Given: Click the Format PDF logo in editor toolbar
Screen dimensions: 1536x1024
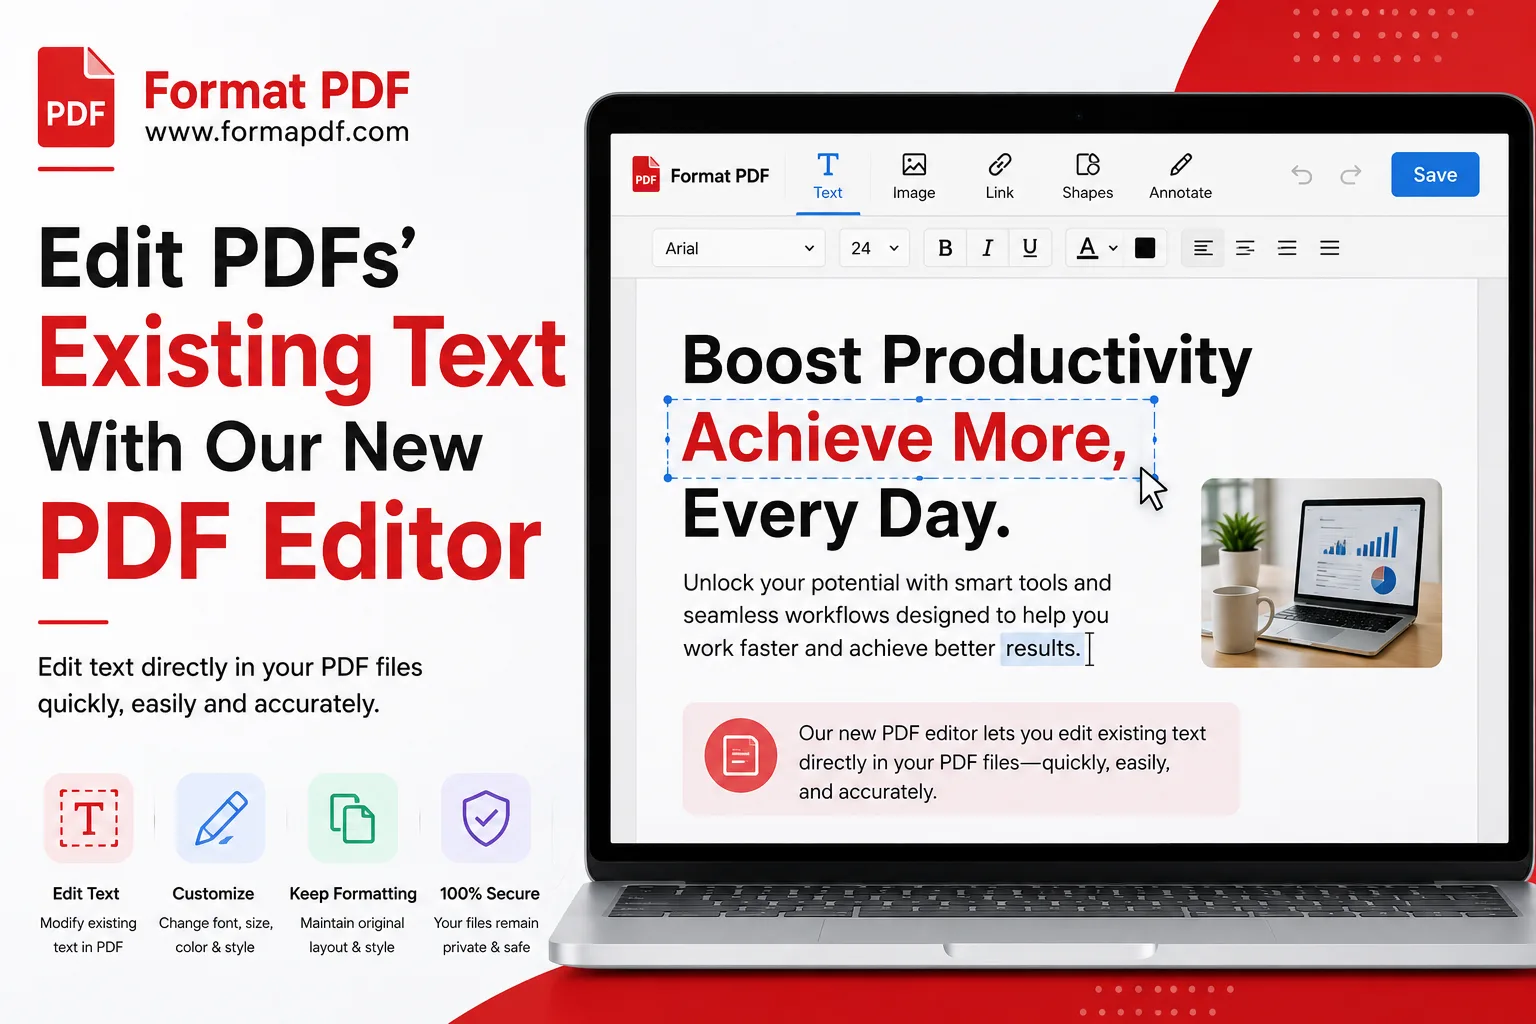Looking at the screenshot, I should coord(701,176).
